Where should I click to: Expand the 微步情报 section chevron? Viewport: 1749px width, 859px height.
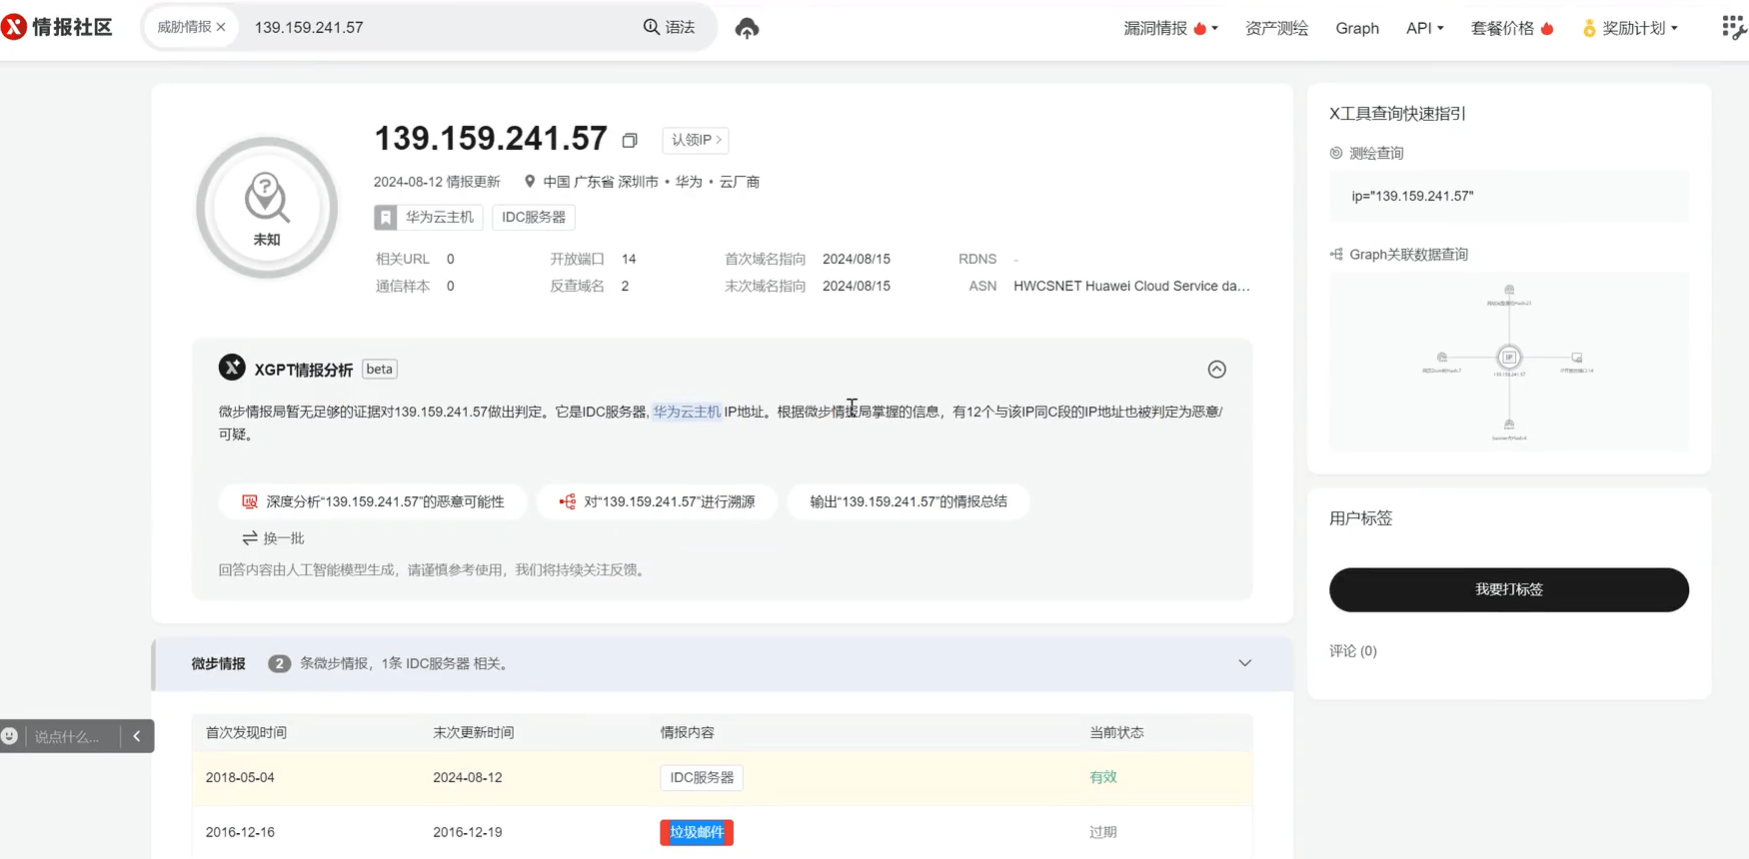(x=1245, y=663)
